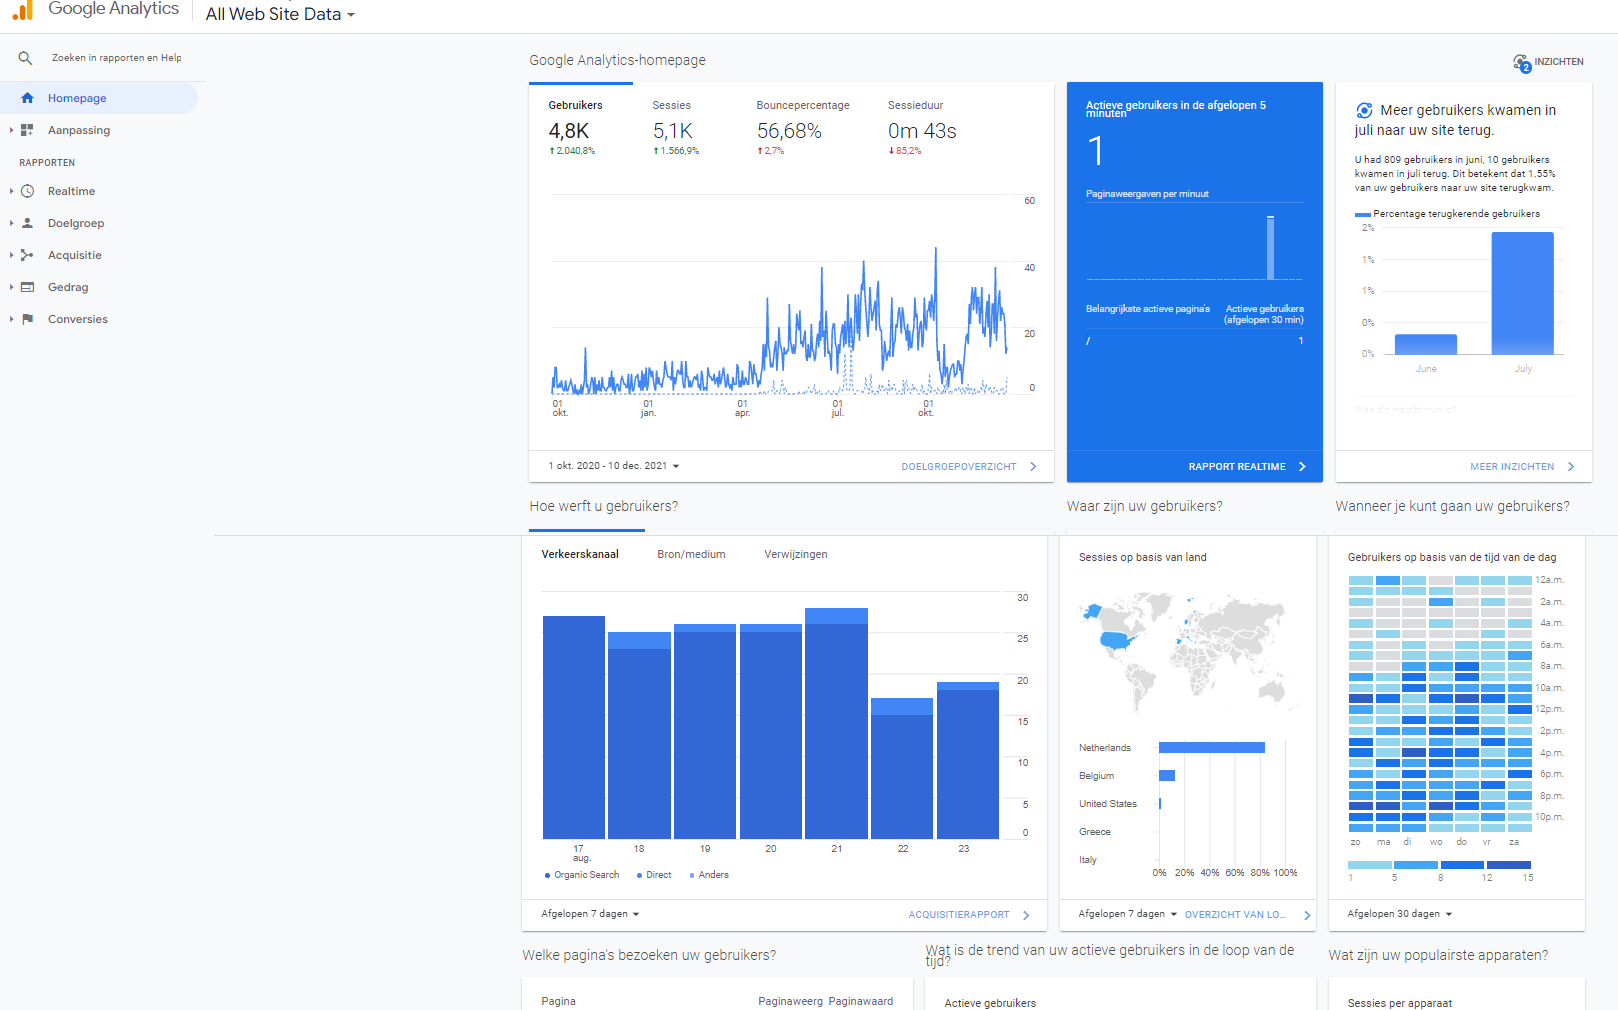Click the Gedrag window icon
Screen dimensions: 1618x1010
click(x=27, y=287)
